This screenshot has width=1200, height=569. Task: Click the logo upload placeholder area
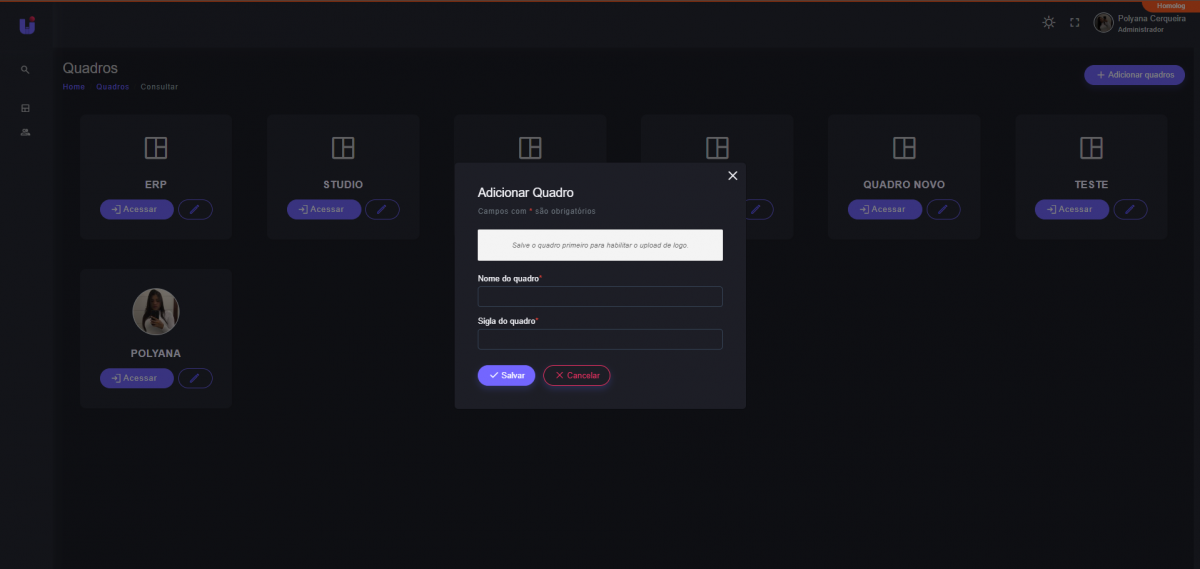click(600, 245)
